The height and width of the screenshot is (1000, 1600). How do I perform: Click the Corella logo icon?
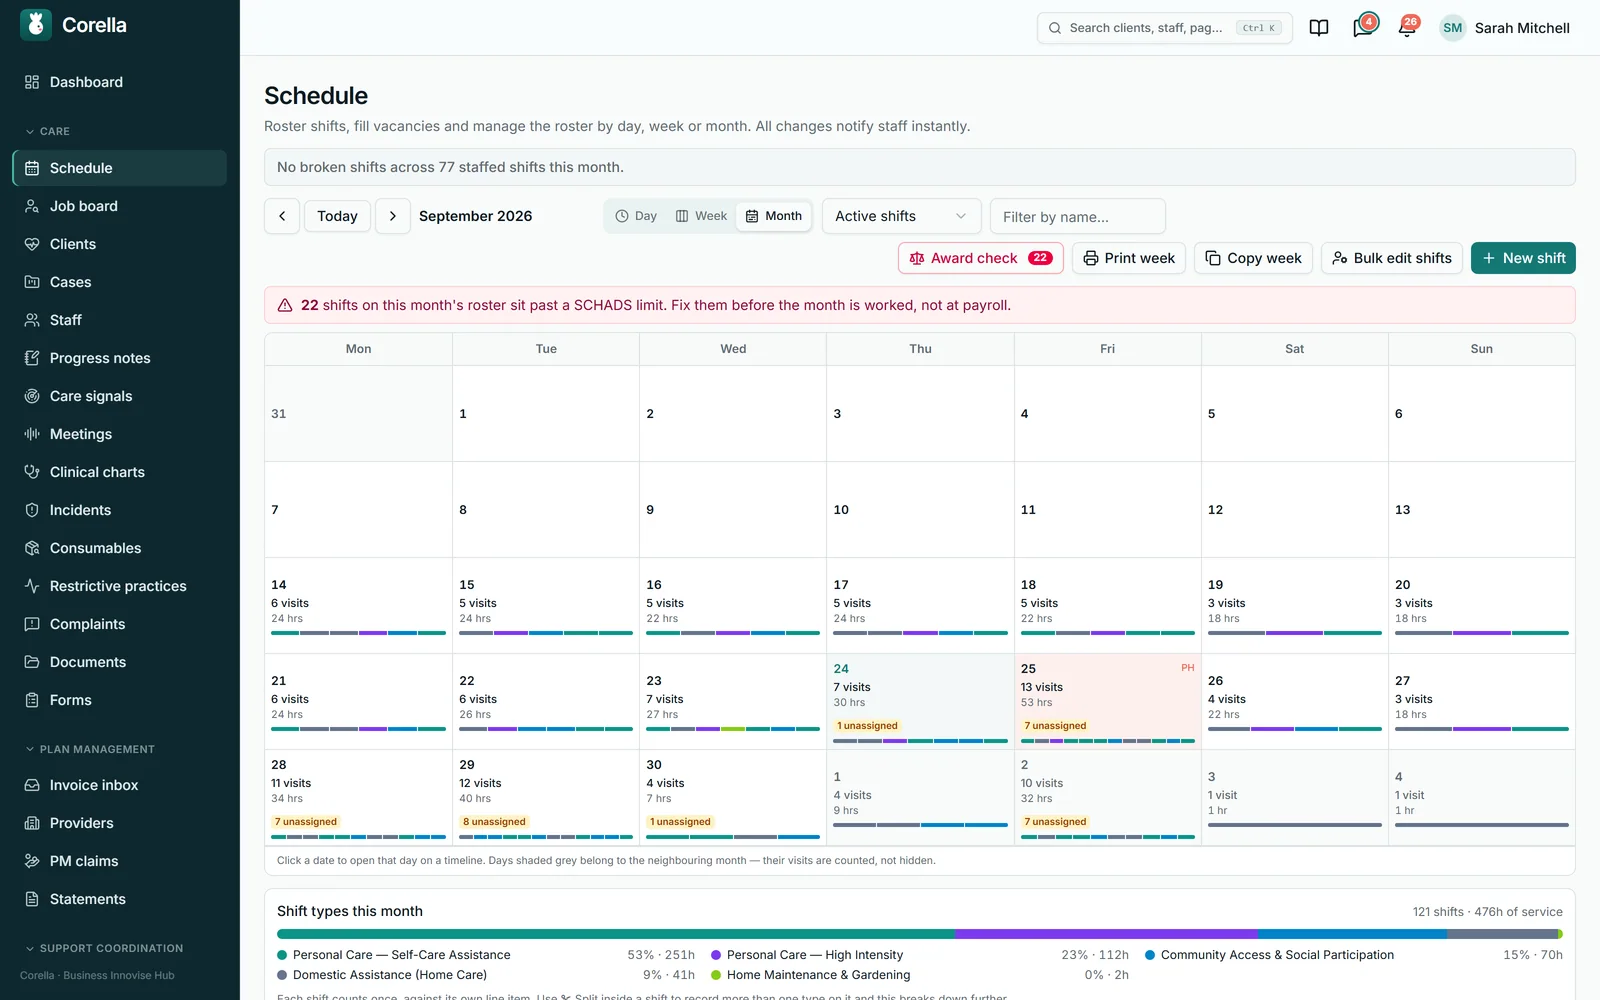tap(36, 25)
